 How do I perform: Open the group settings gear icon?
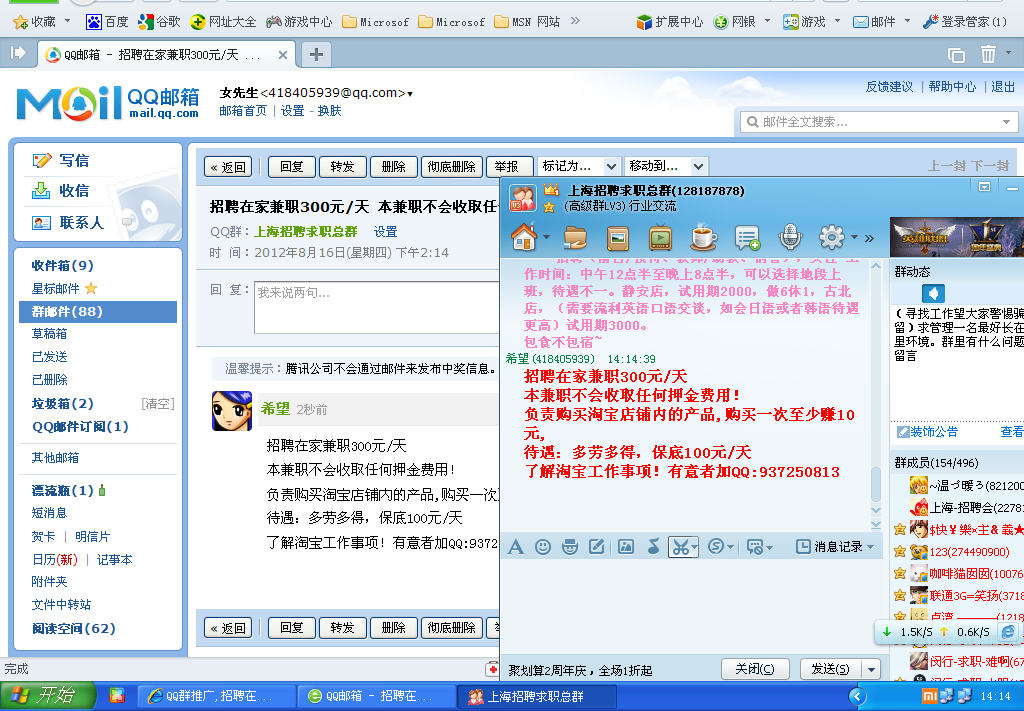pos(831,238)
